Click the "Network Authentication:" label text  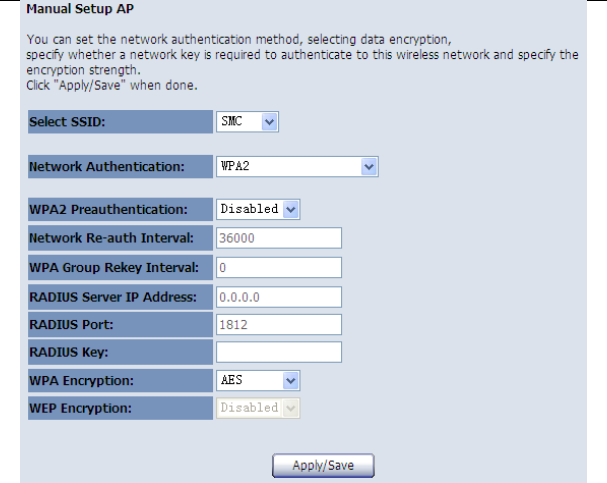click(x=107, y=168)
